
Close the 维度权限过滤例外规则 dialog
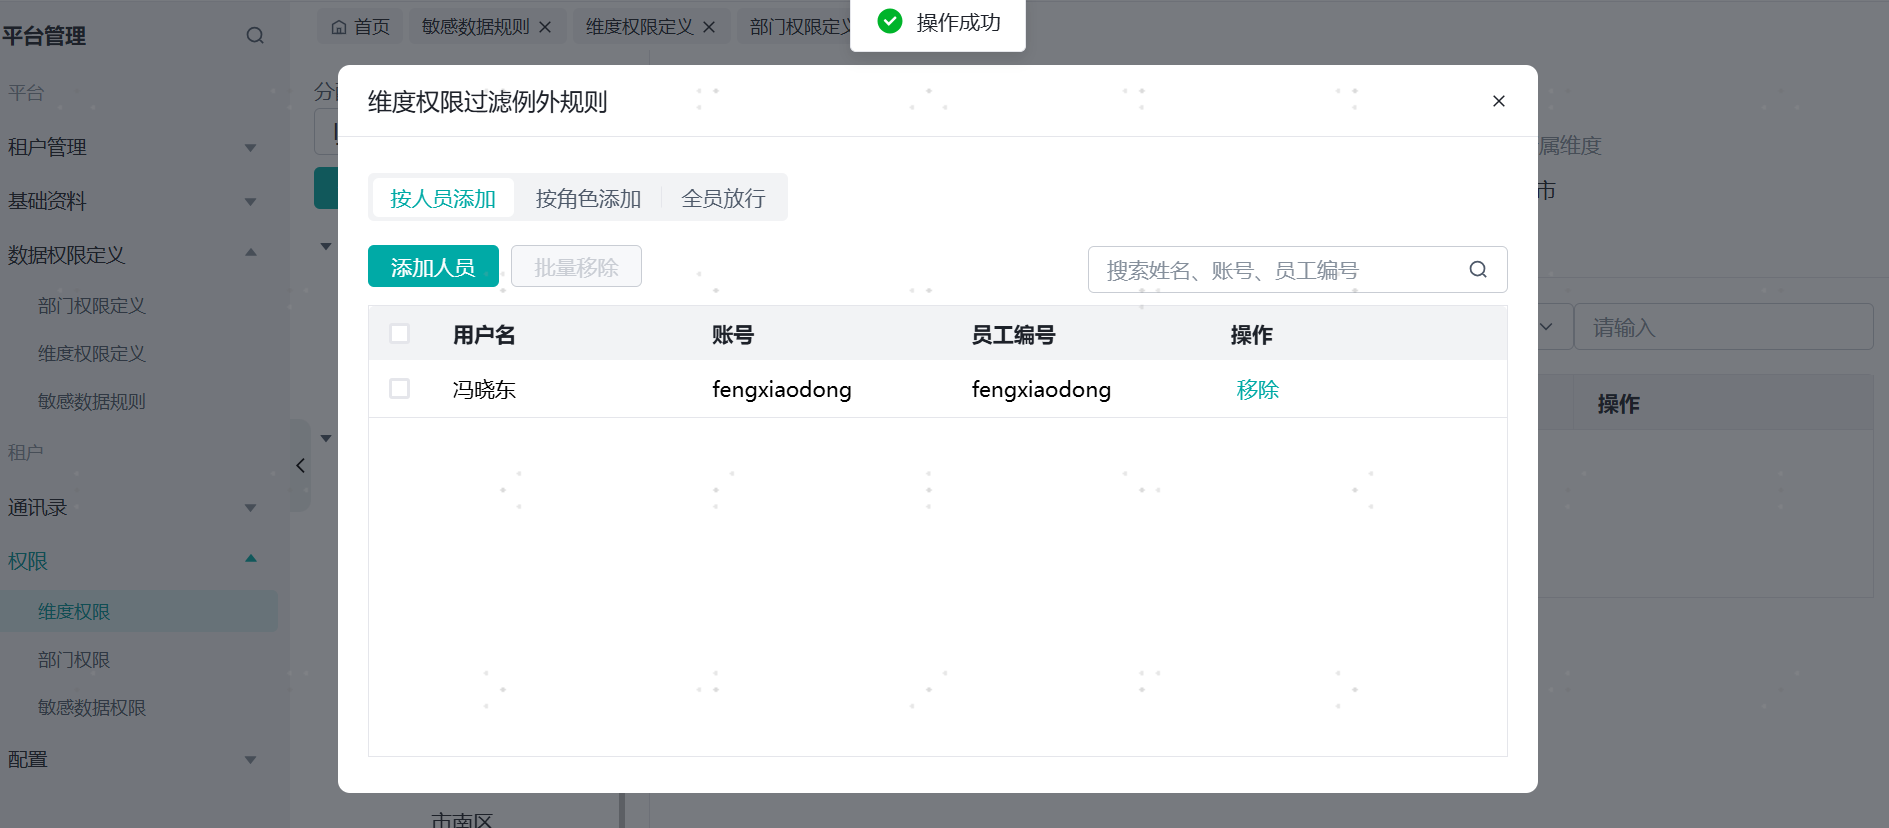click(x=1498, y=101)
